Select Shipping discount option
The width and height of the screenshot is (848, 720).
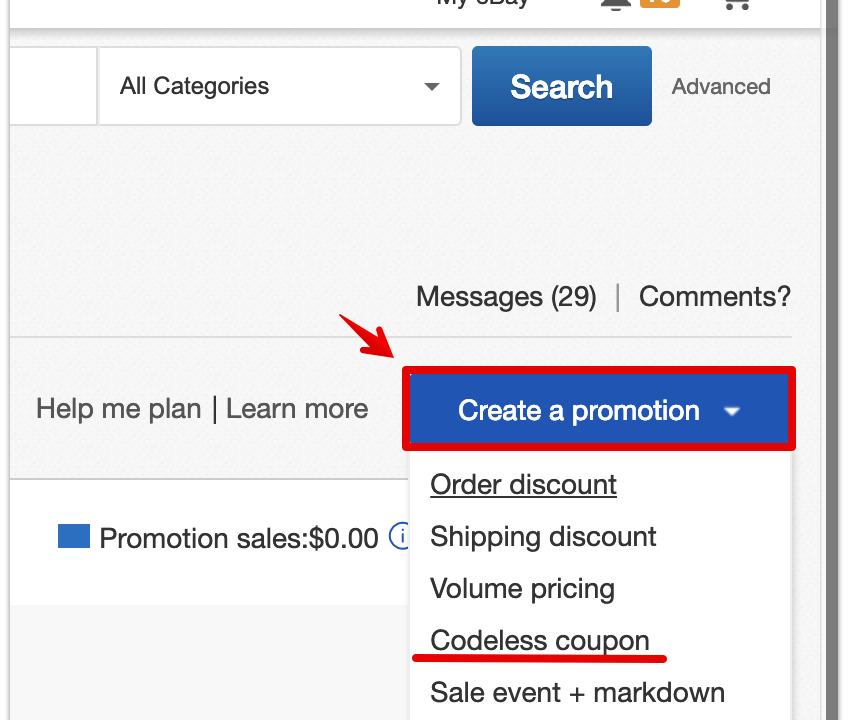(543, 537)
